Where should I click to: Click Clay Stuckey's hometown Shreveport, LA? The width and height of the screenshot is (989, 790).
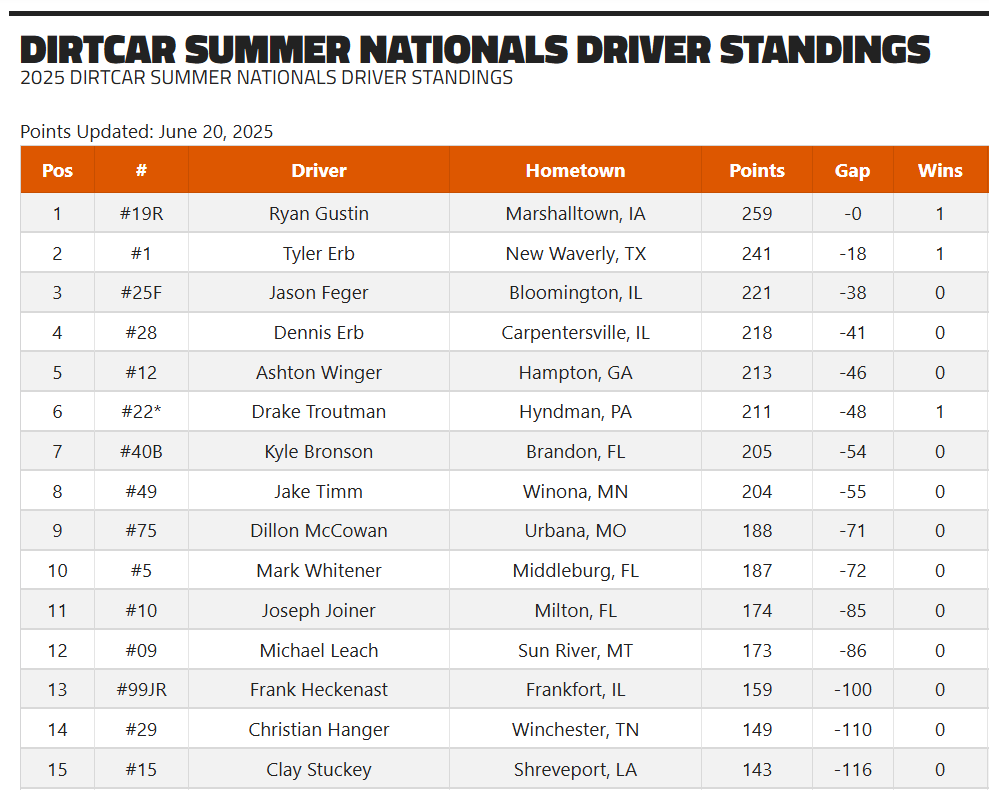coord(575,769)
